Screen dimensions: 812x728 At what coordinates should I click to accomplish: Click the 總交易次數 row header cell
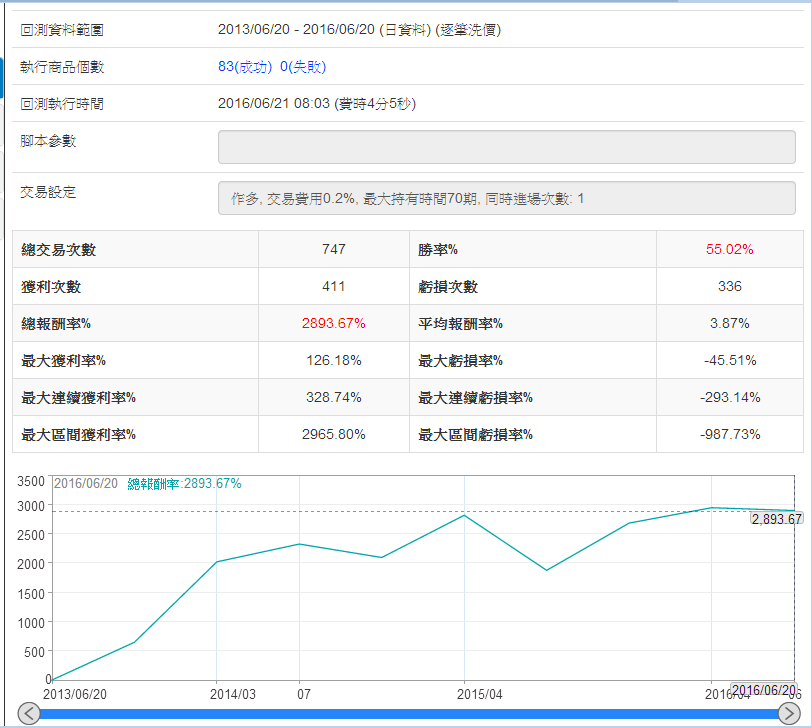[135, 249]
